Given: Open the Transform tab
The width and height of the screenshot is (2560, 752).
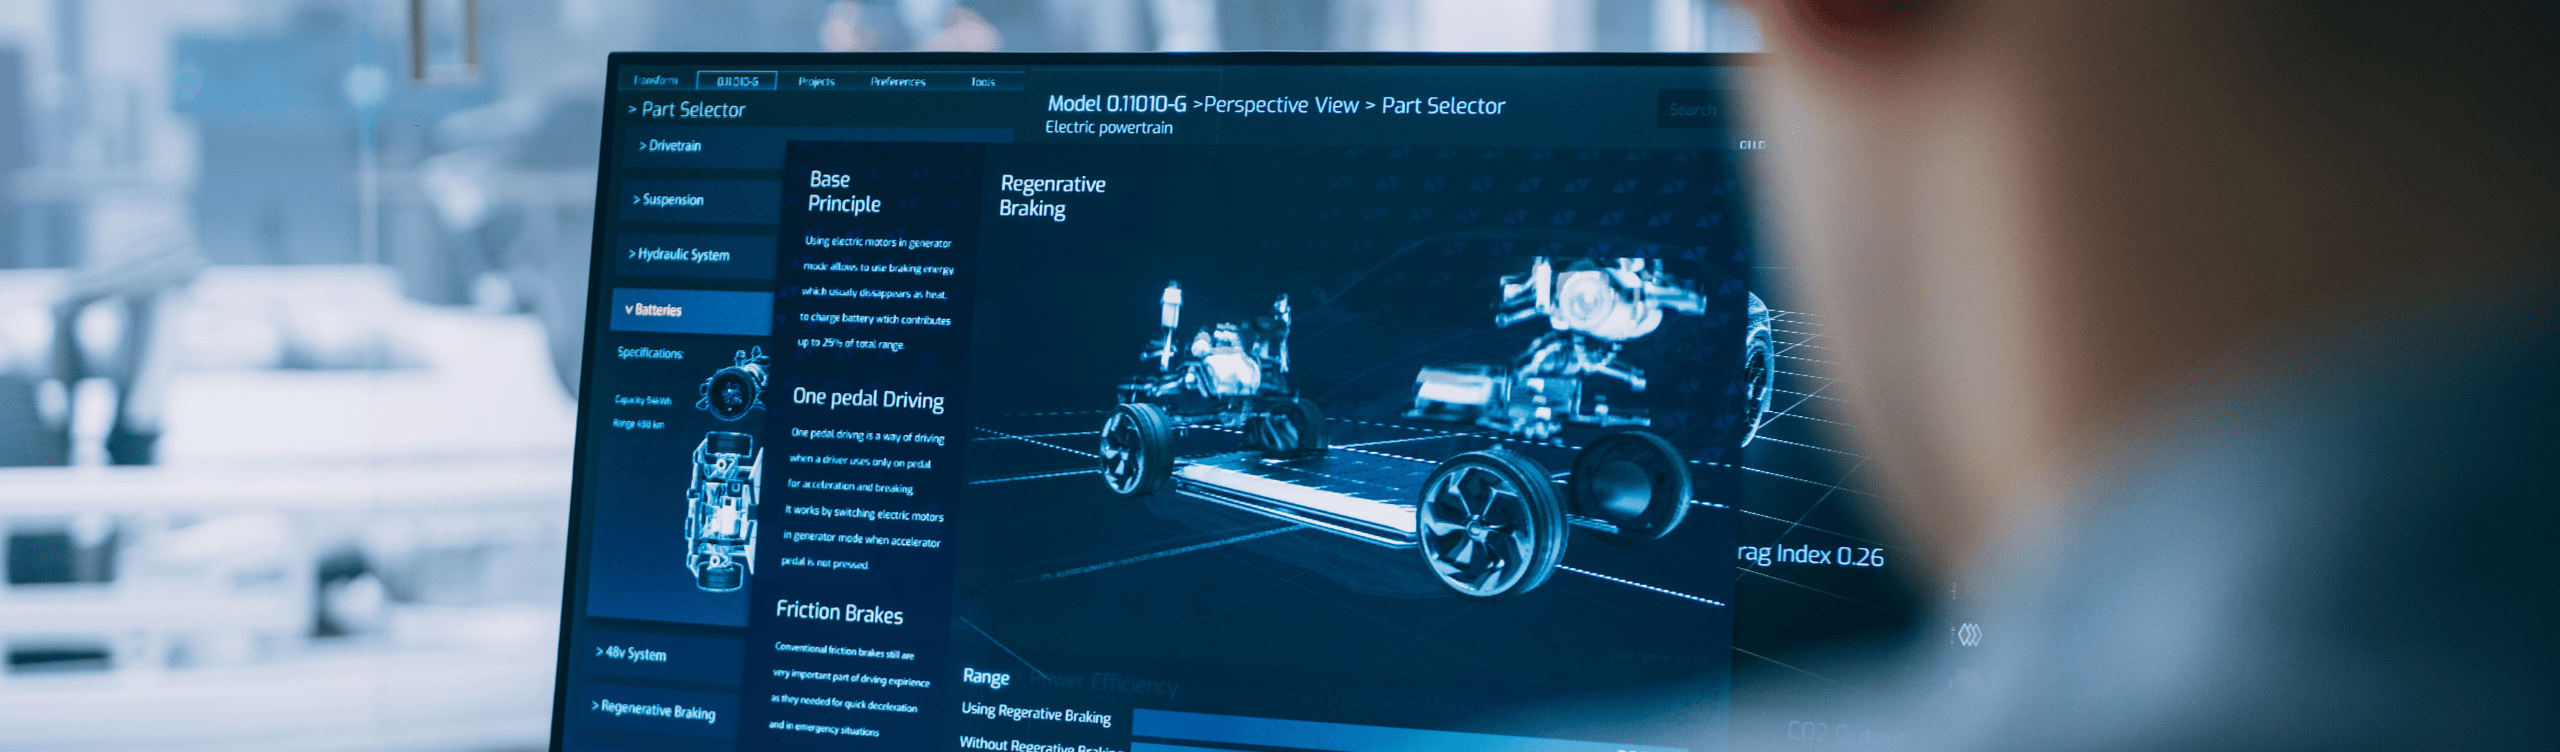Looking at the screenshot, I should pyautogui.click(x=656, y=80).
